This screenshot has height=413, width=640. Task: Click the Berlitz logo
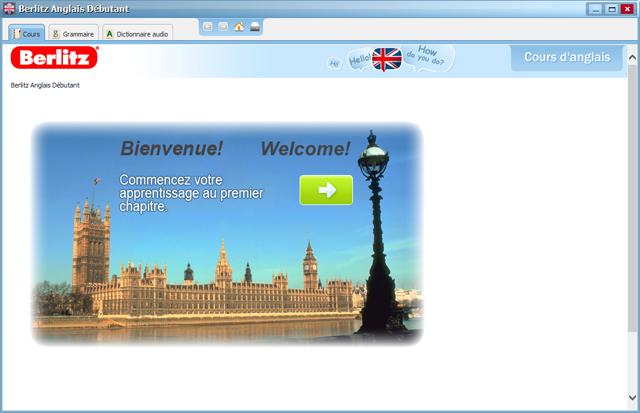tap(55, 57)
